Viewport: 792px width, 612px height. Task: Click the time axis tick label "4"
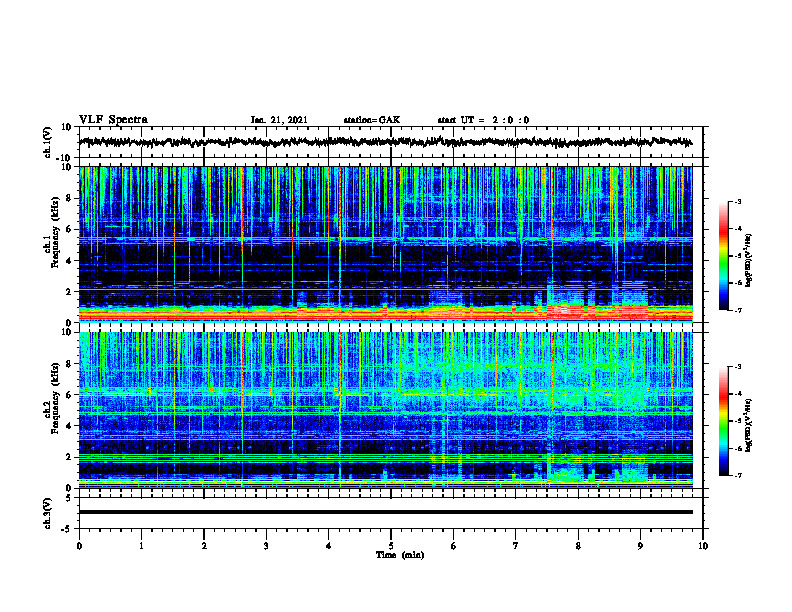tap(329, 546)
